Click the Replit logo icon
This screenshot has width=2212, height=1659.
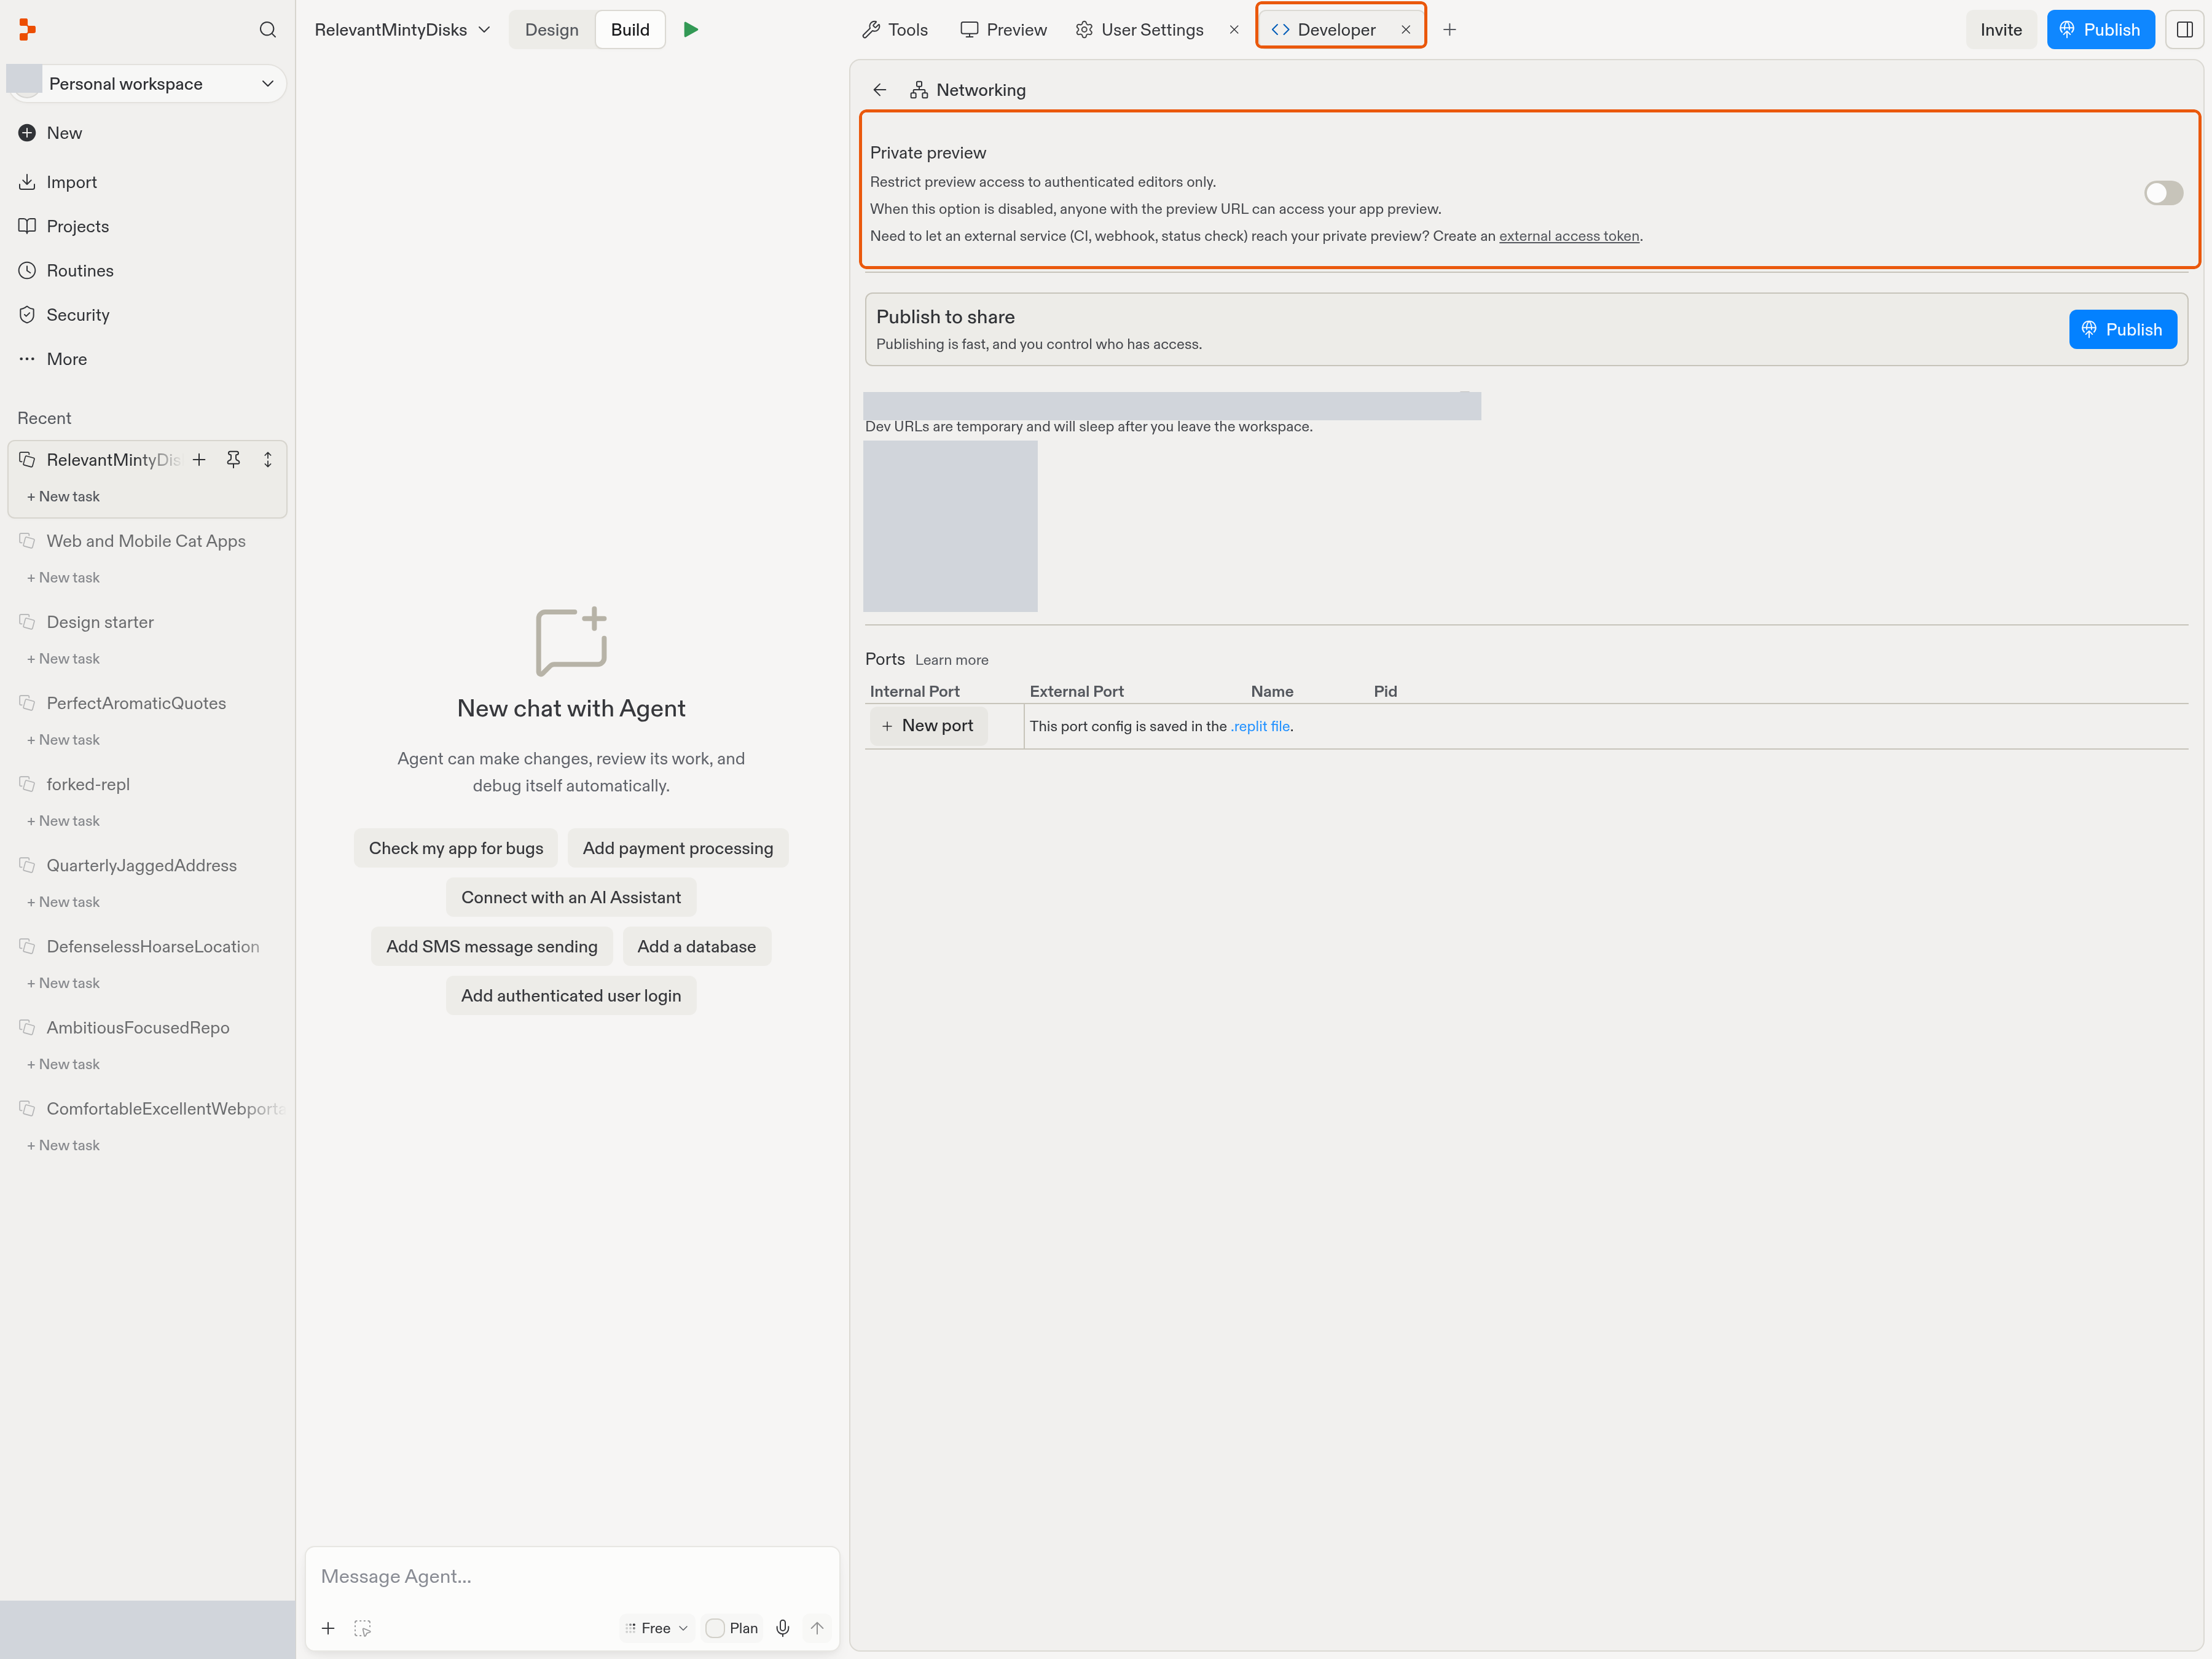click(27, 30)
